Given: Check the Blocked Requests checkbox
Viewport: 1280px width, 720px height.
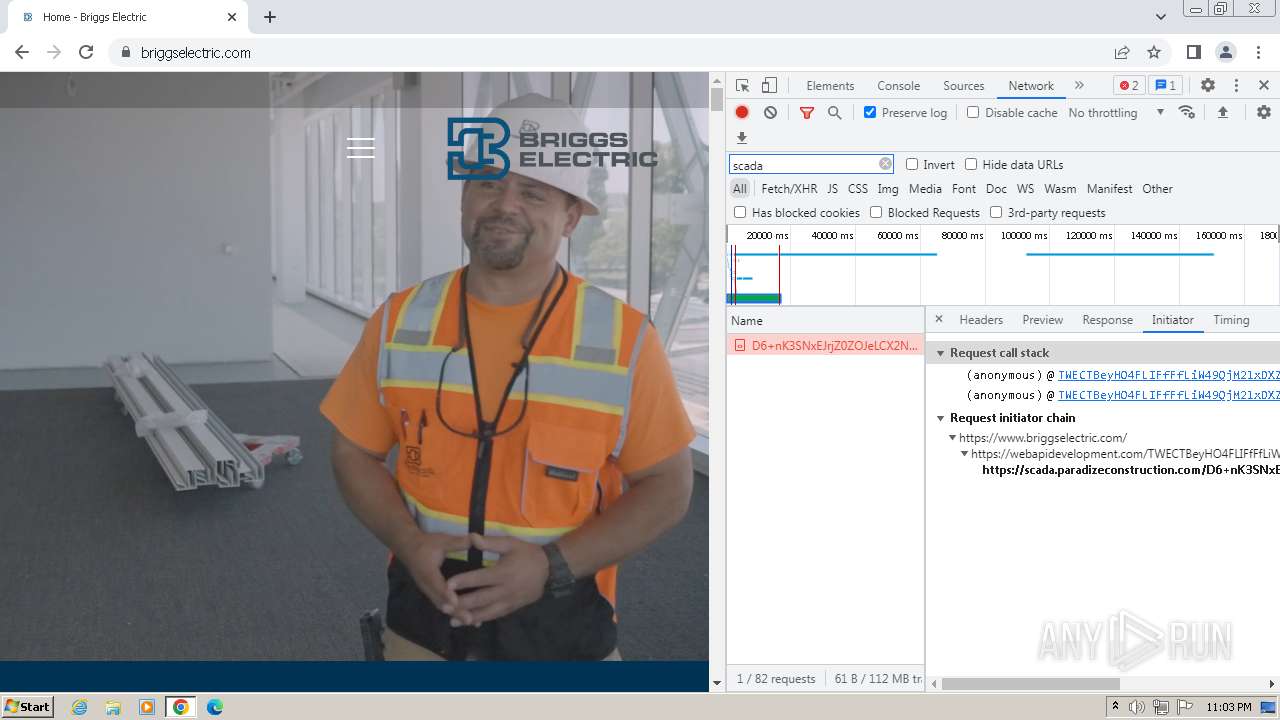Looking at the screenshot, I should pyautogui.click(x=876, y=212).
